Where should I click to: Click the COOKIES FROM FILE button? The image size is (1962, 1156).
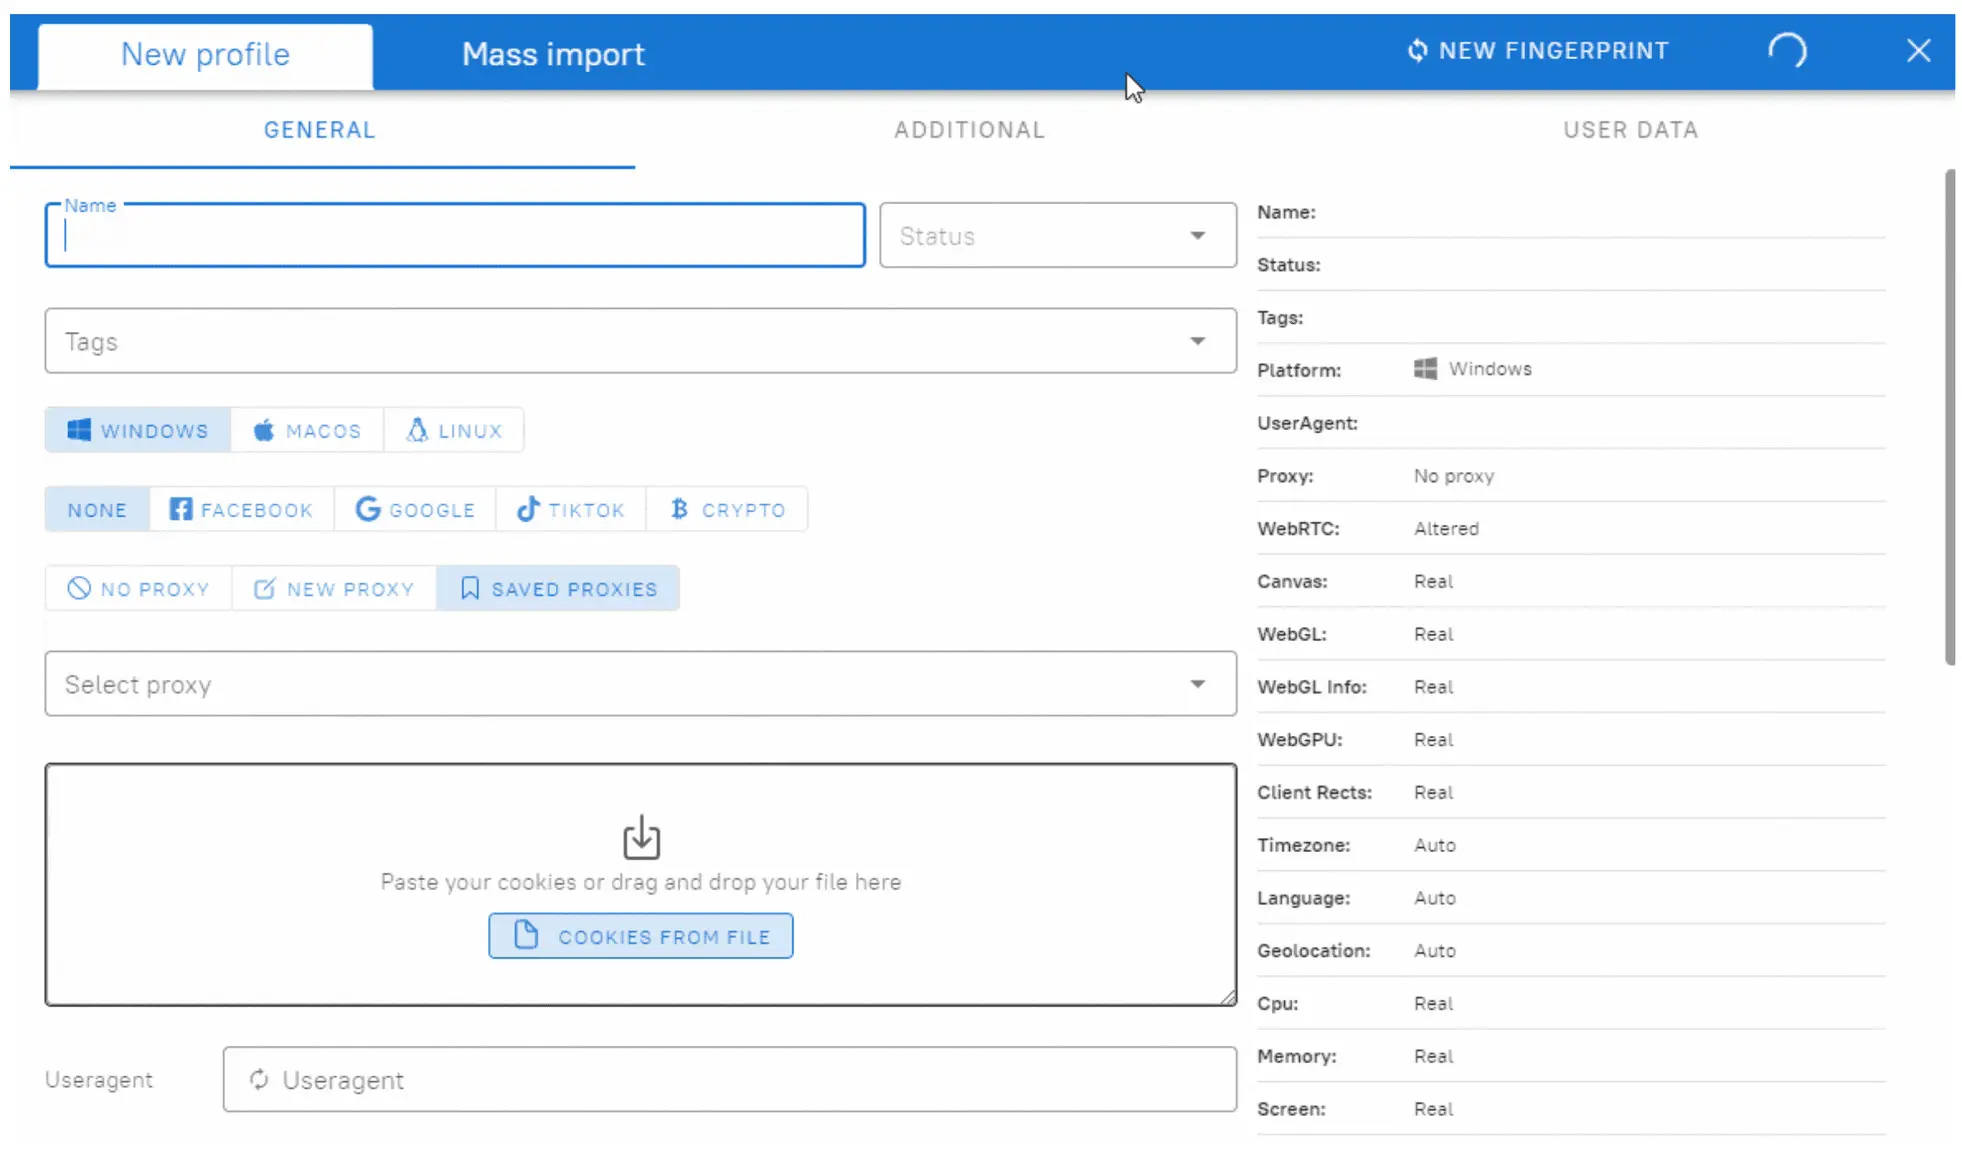[x=640, y=936]
